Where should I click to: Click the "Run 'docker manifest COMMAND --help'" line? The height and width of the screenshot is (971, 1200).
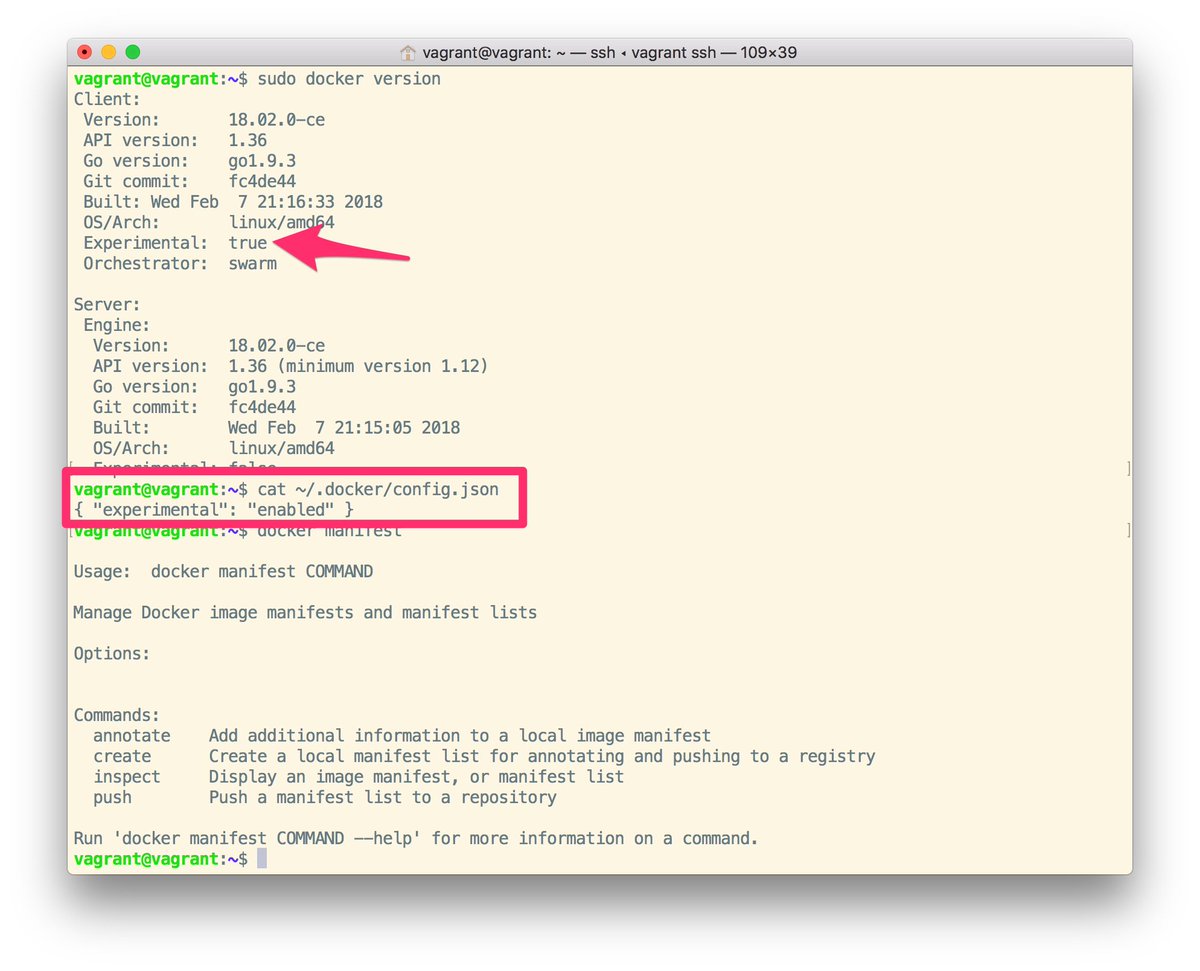click(x=416, y=838)
